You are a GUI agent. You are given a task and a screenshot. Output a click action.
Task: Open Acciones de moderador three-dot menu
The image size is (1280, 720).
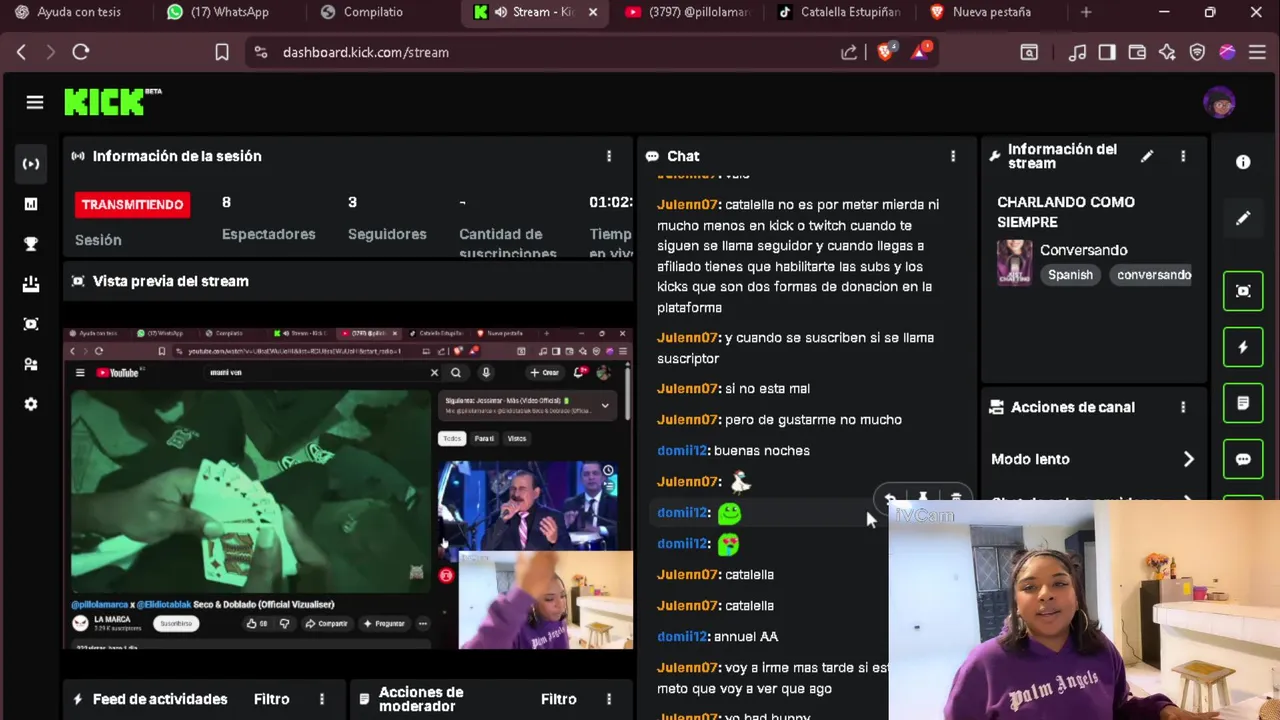coord(609,699)
